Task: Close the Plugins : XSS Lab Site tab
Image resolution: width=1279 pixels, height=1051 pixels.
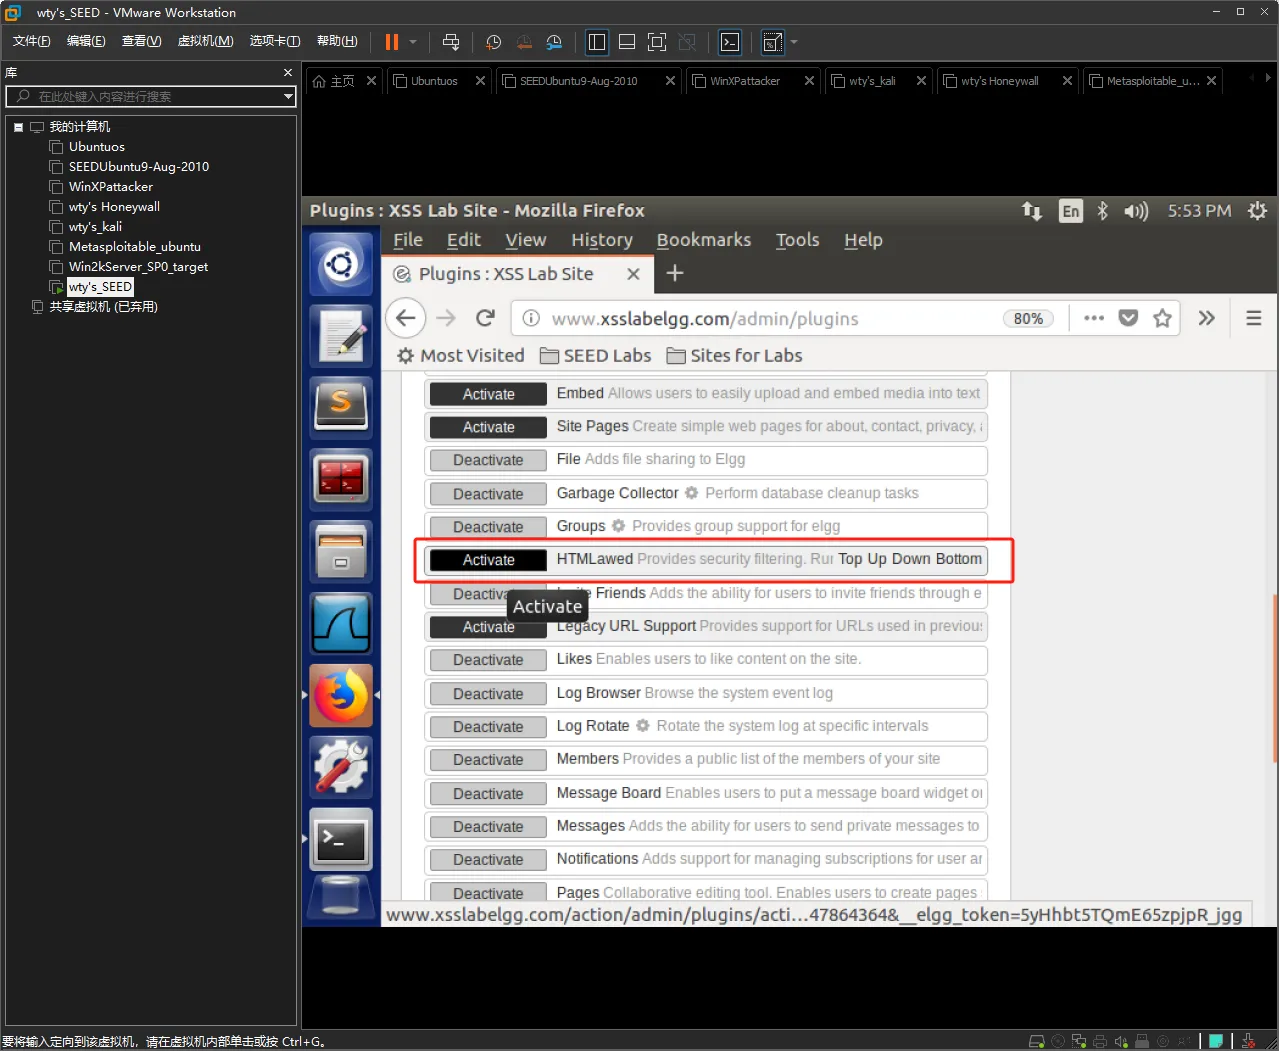Action: [633, 274]
